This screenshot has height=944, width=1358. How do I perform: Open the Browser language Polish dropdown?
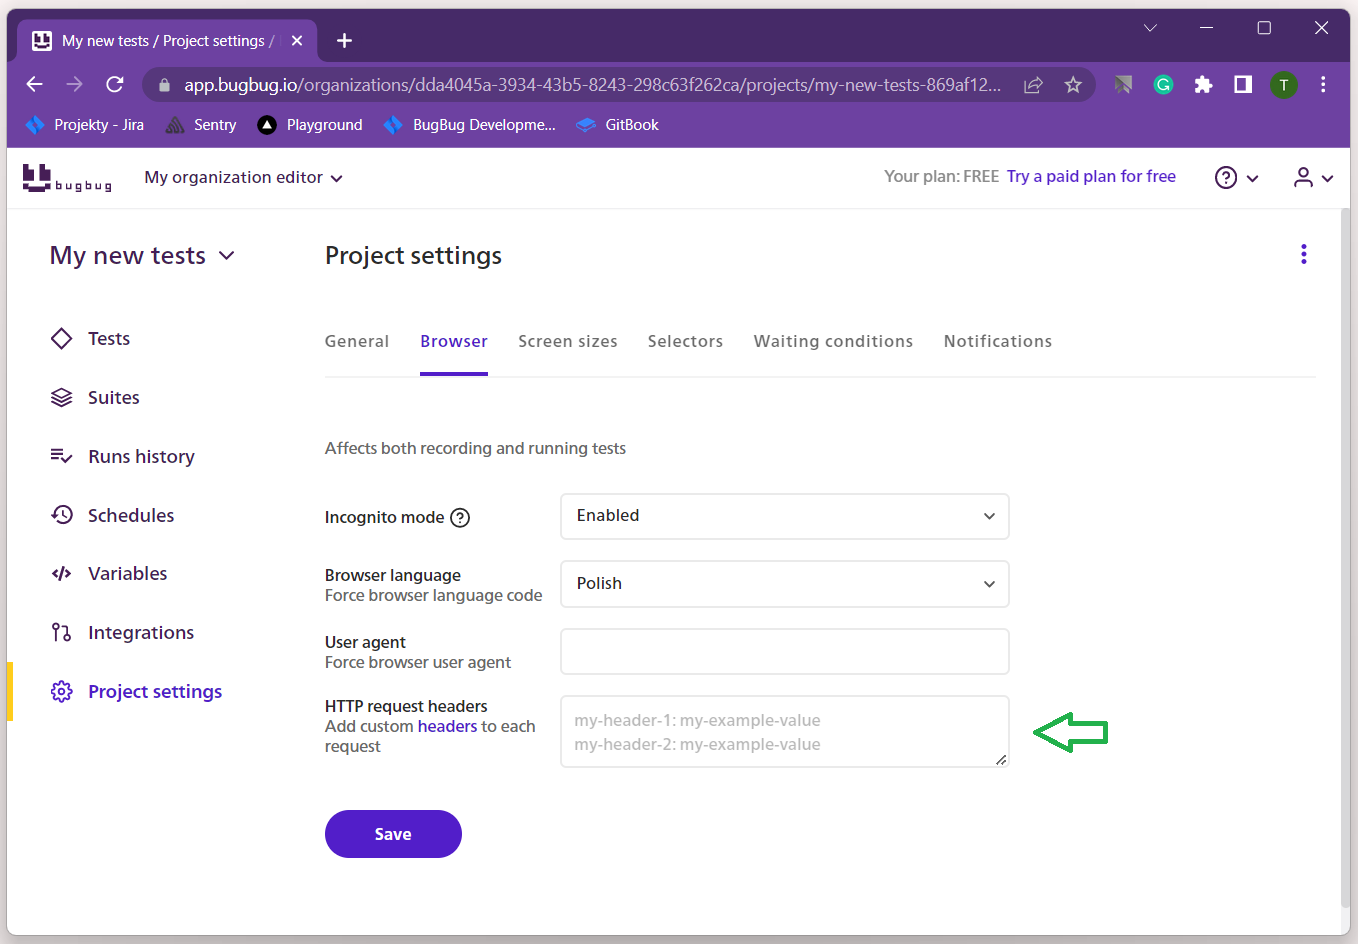click(784, 584)
